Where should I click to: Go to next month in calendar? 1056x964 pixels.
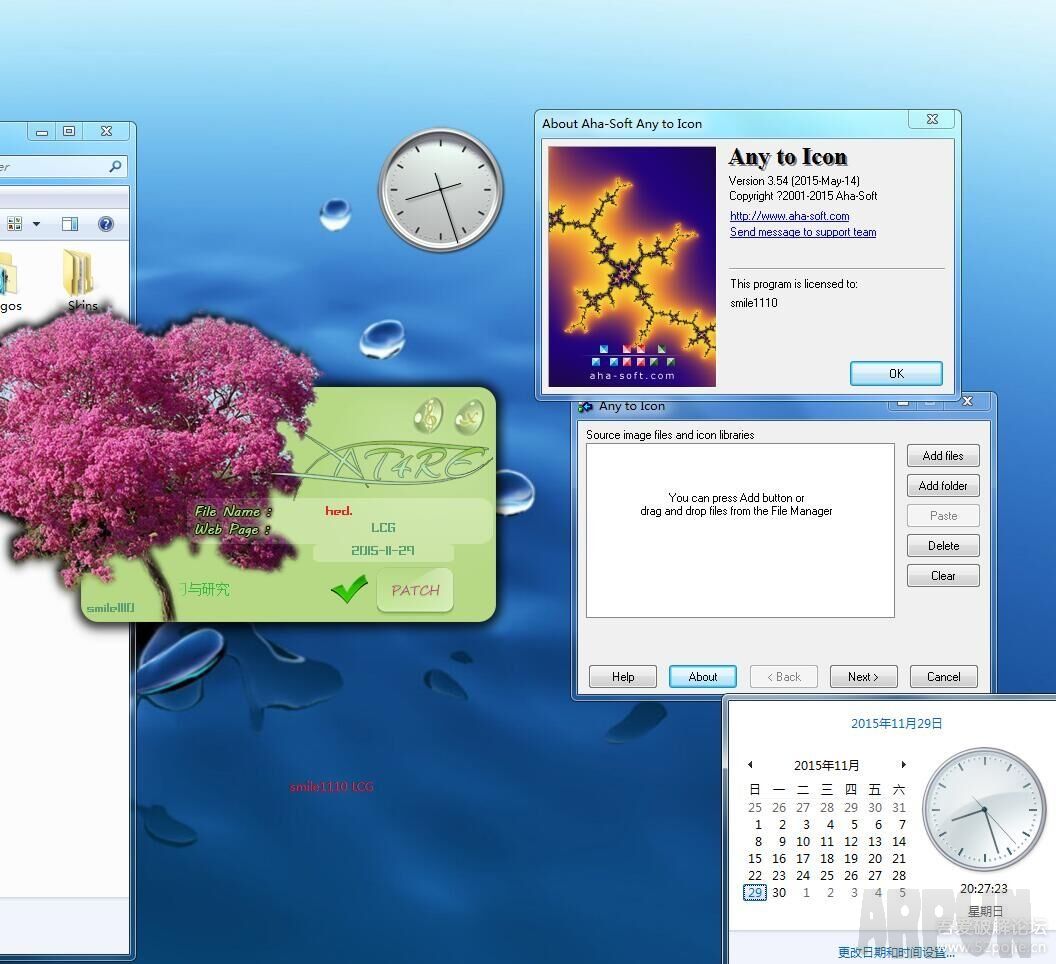tap(903, 765)
